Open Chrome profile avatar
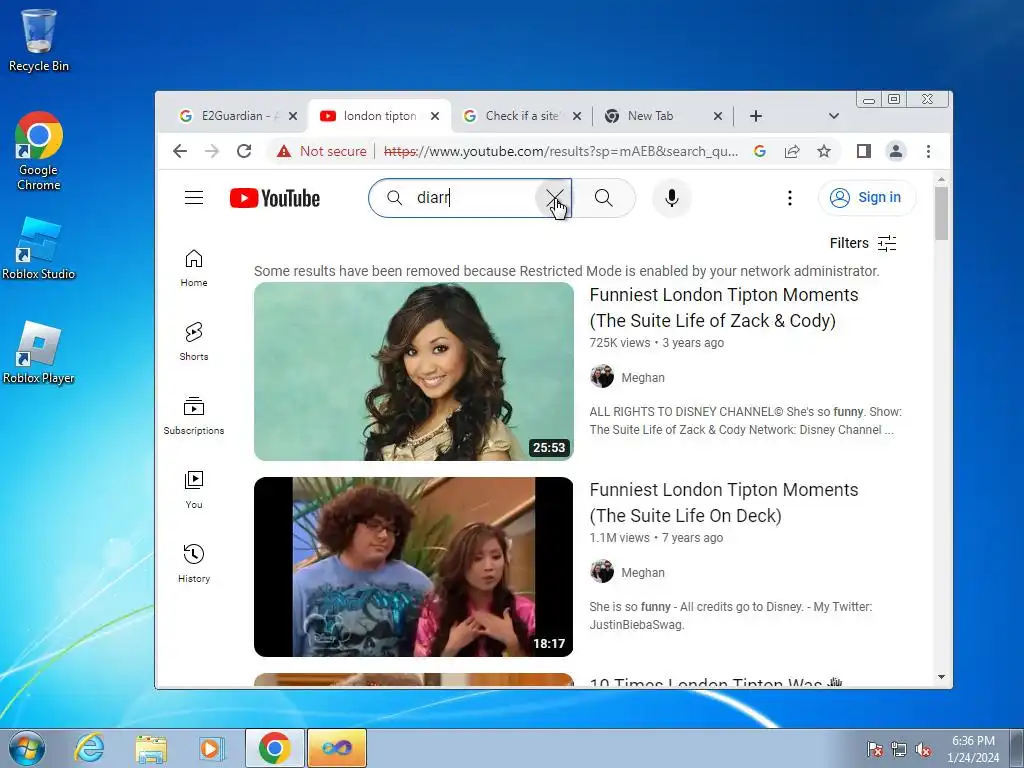 click(896, 152)
